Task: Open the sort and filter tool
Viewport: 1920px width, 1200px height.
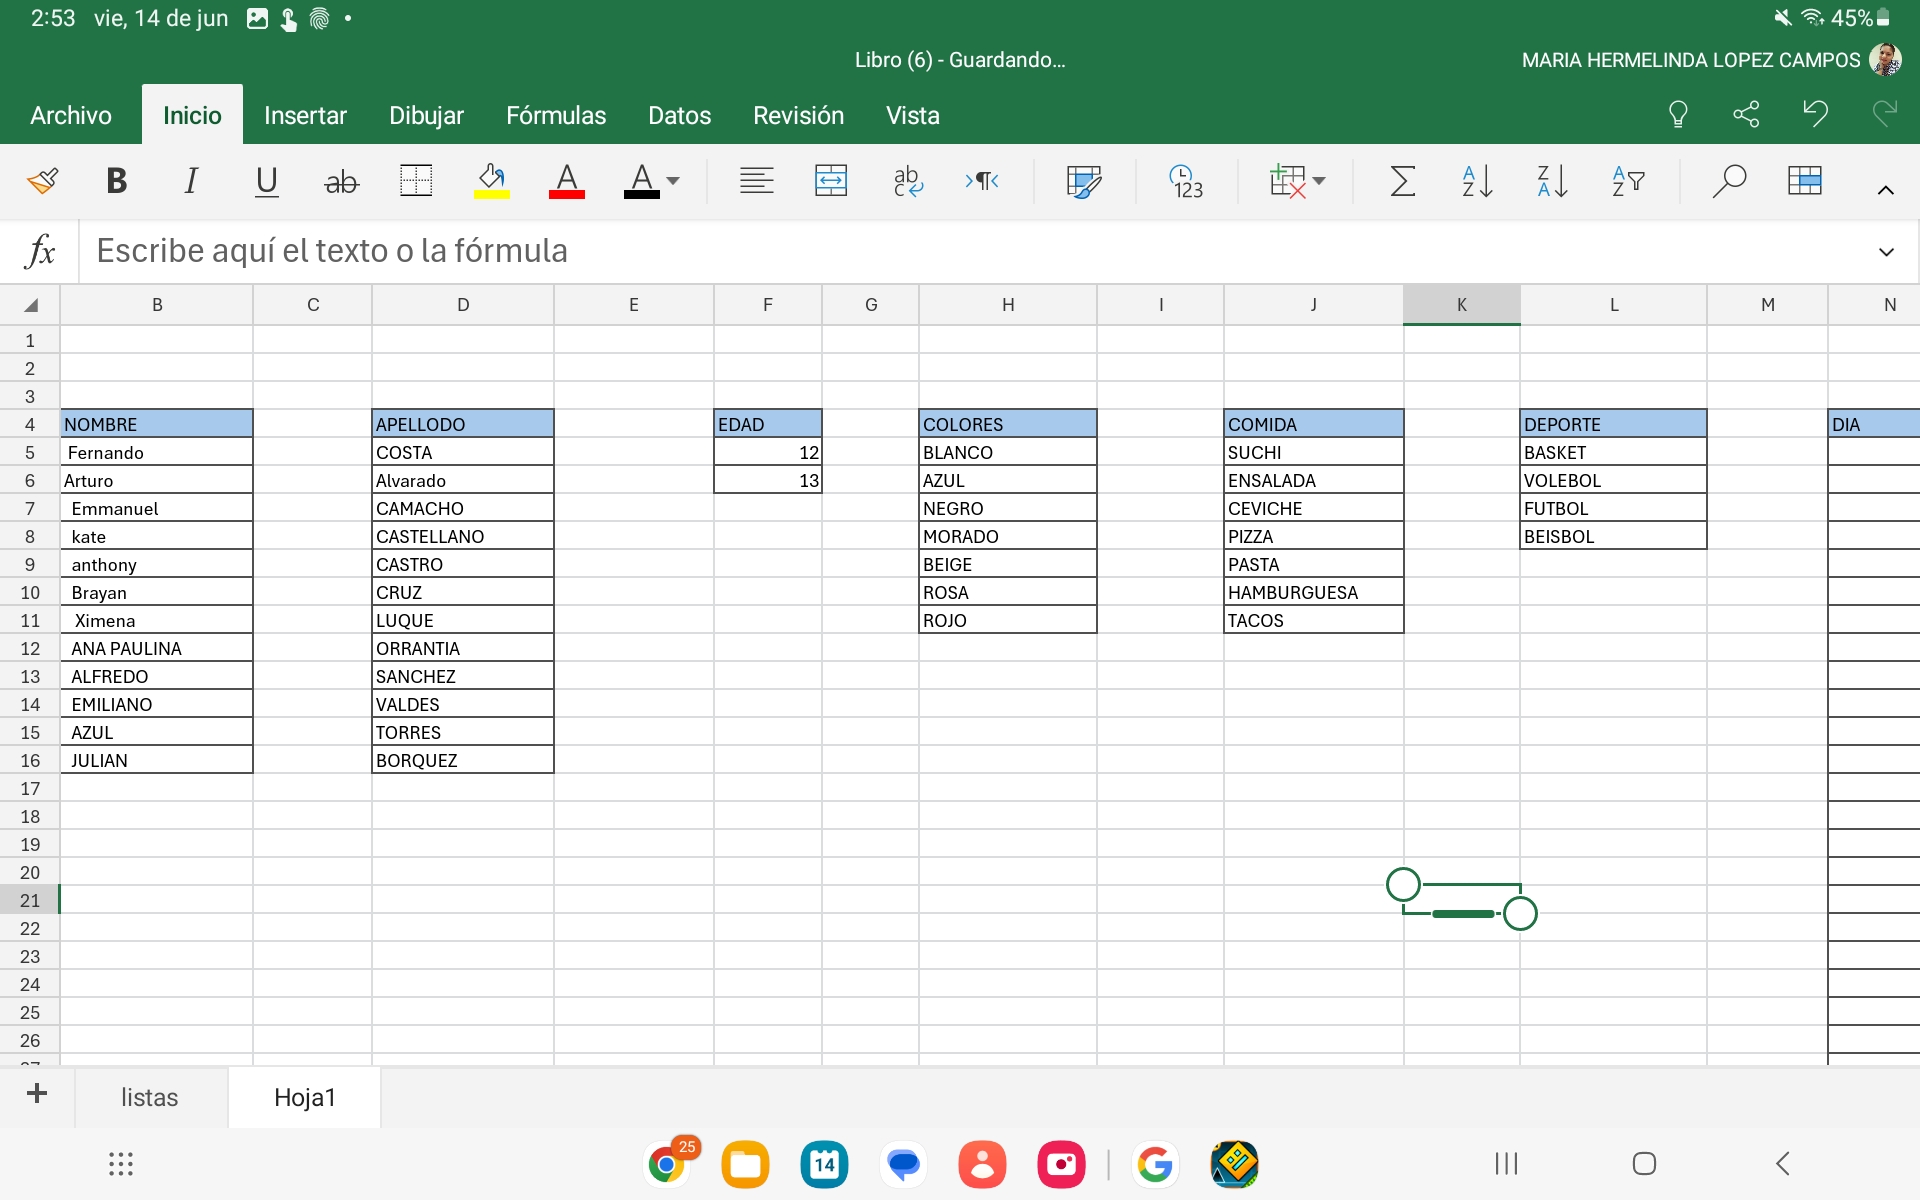Action: 1628,181
